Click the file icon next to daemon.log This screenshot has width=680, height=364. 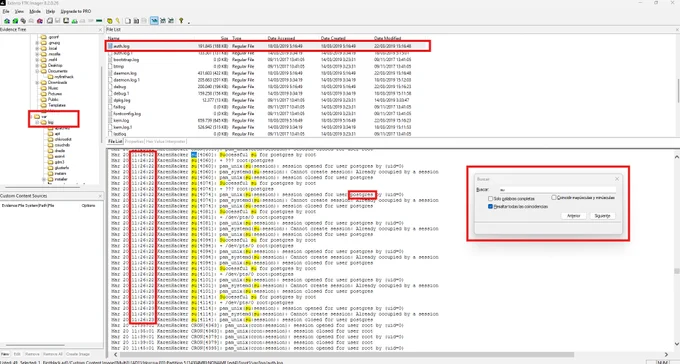[110, 73]
